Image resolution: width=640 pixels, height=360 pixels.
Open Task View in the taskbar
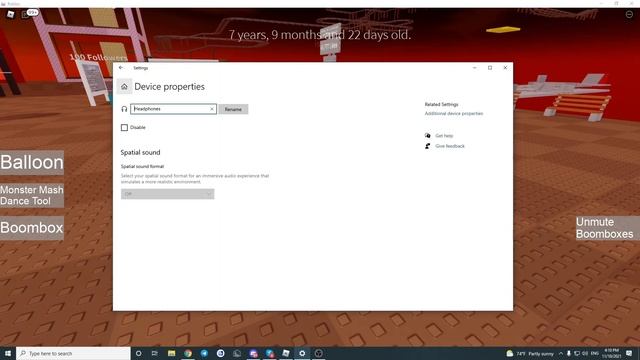[155, 353]
